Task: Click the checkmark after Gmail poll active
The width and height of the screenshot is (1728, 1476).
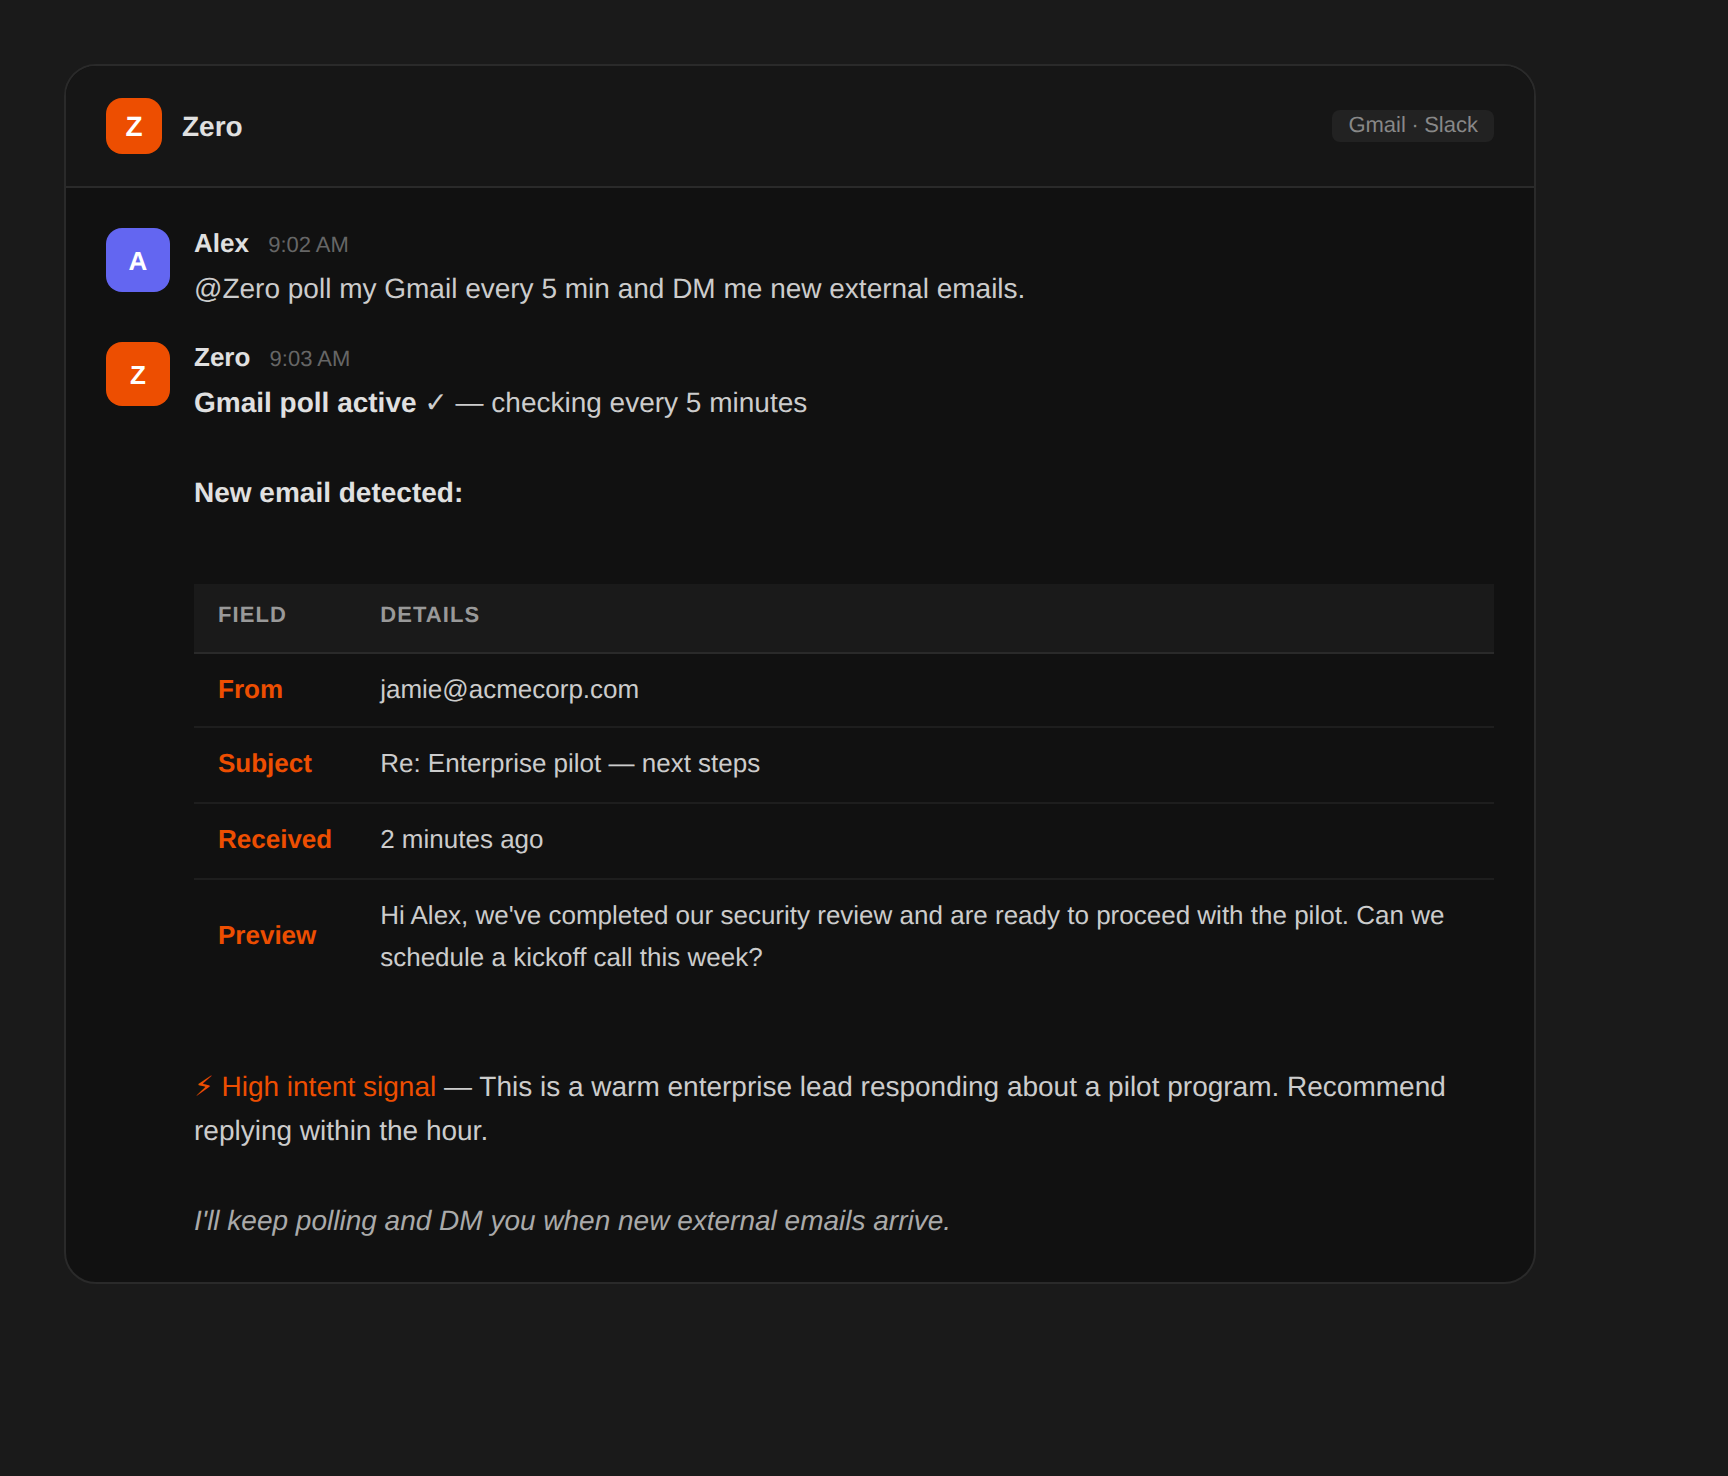Action: point(435,402)
